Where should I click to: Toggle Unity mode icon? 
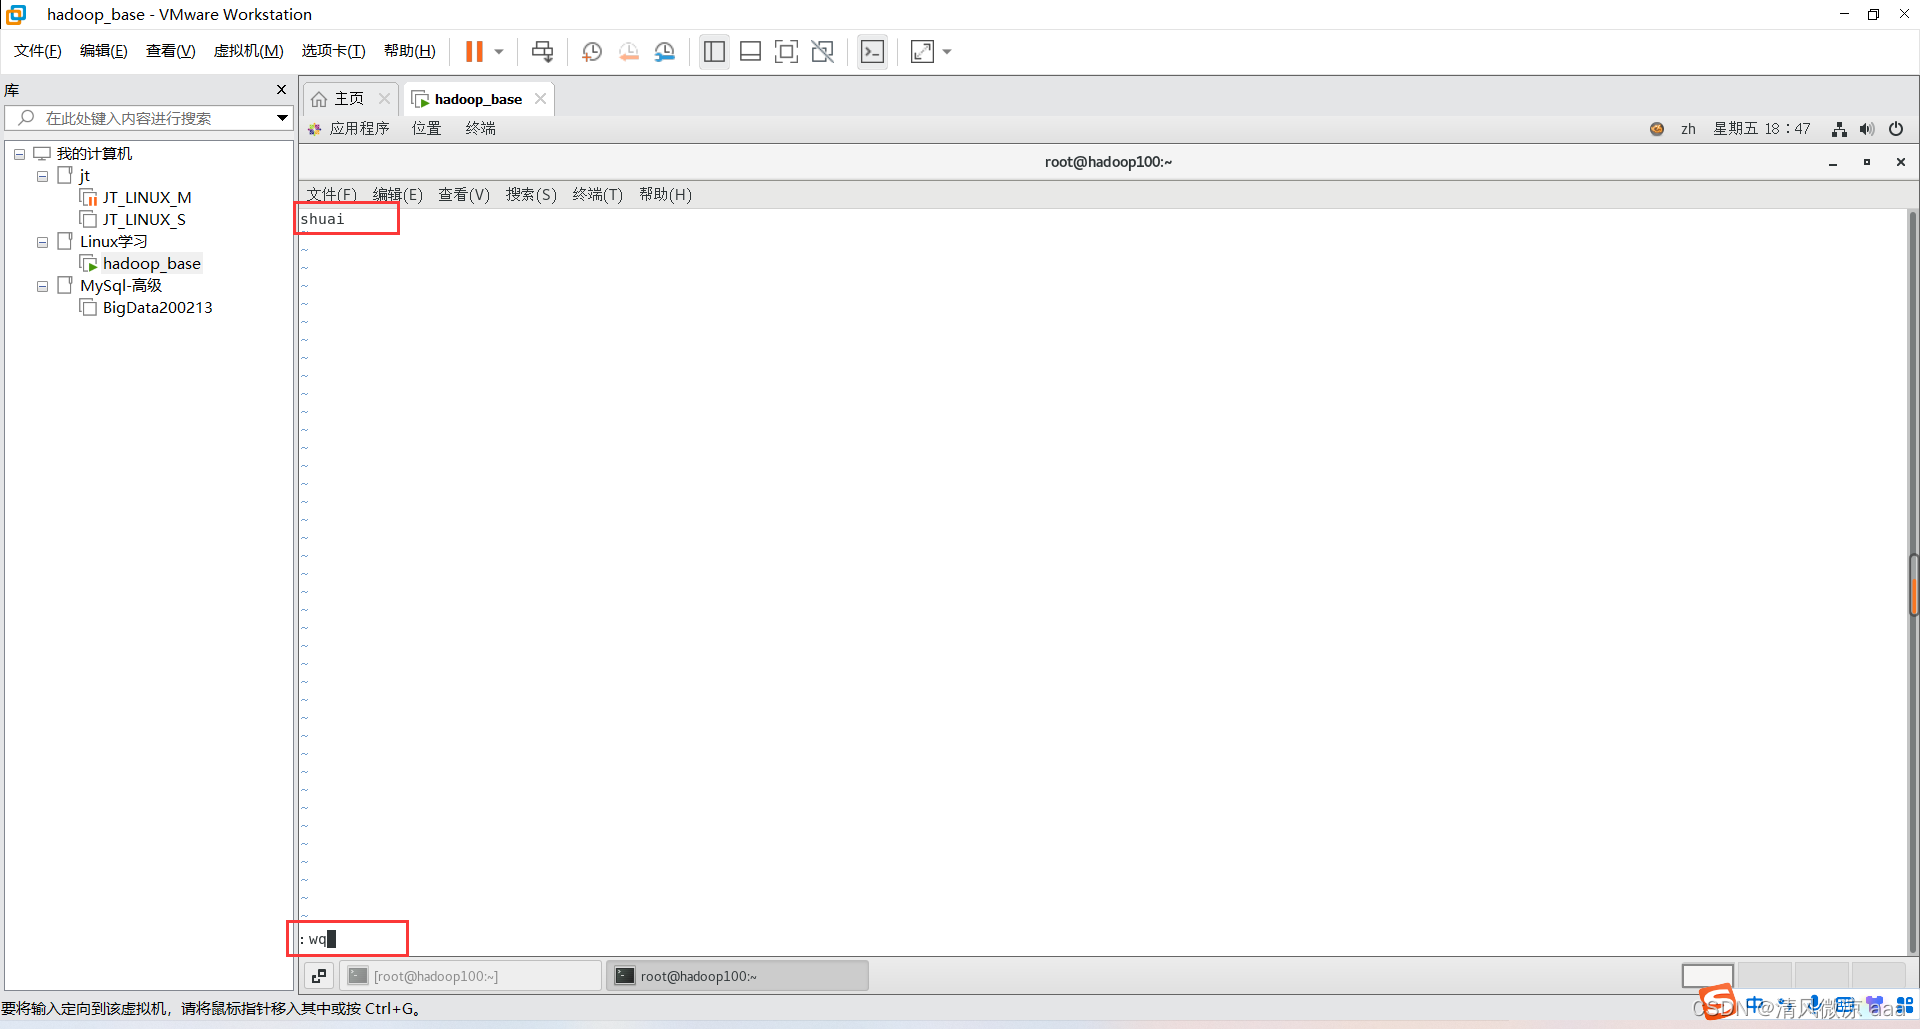(x=823, y=51)
